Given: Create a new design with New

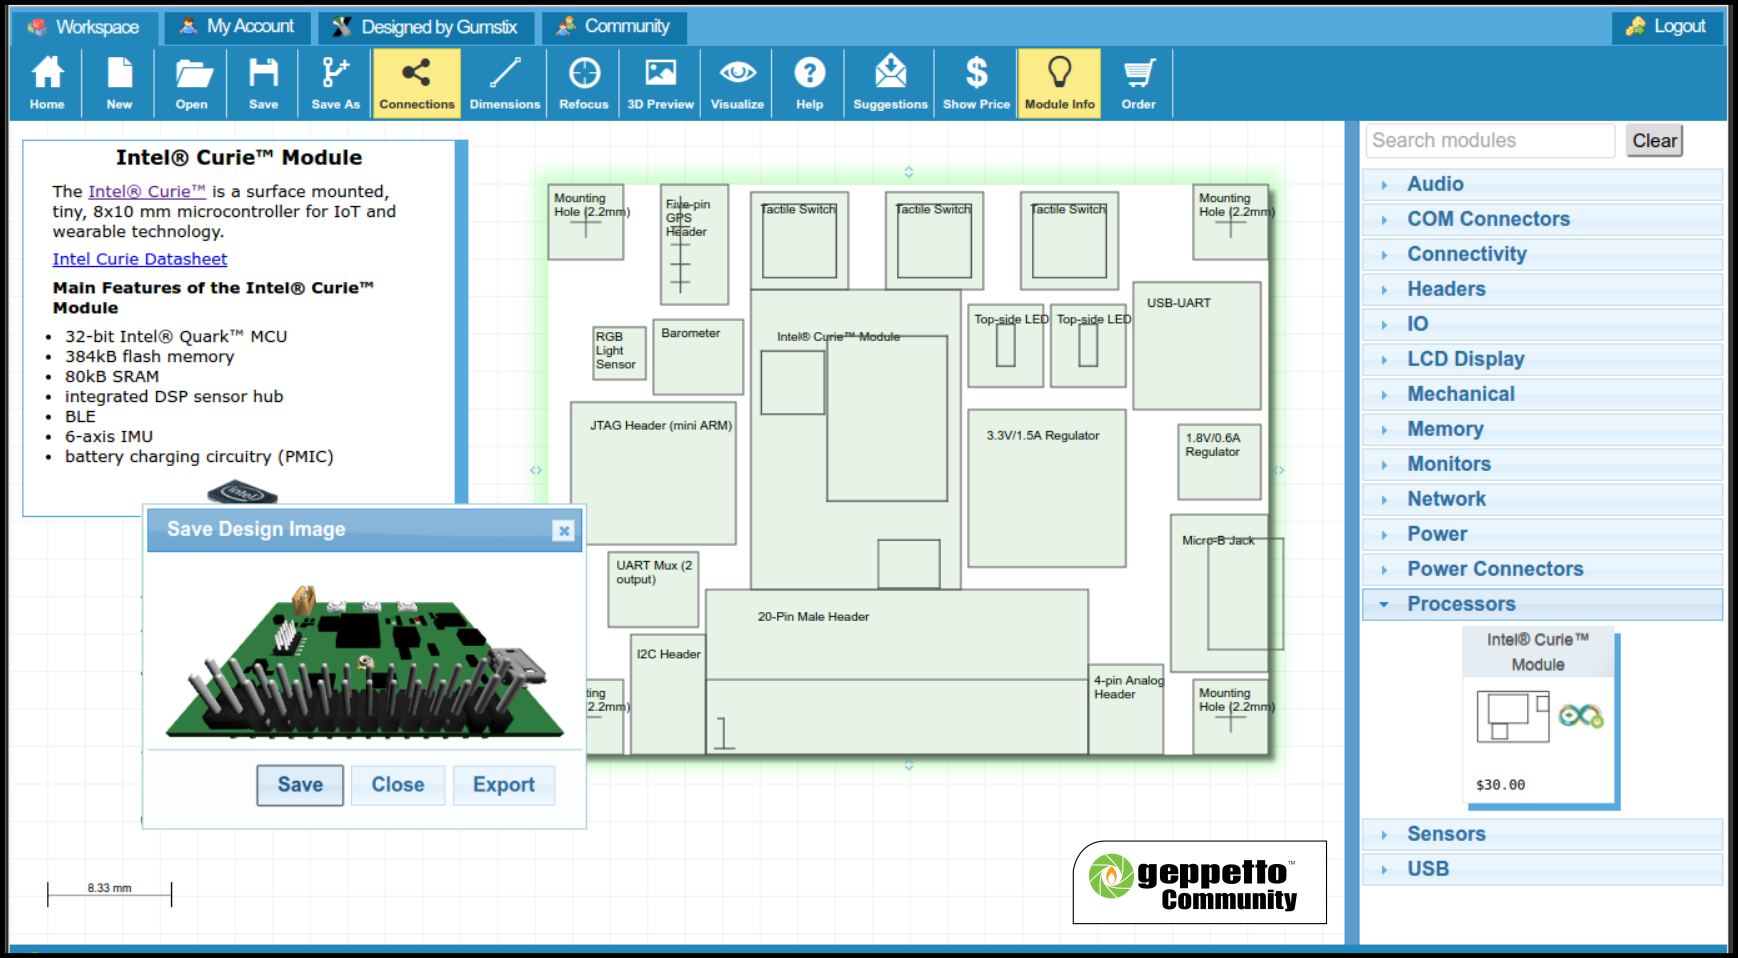Looking at the screenshot, I should pos(119,84).
